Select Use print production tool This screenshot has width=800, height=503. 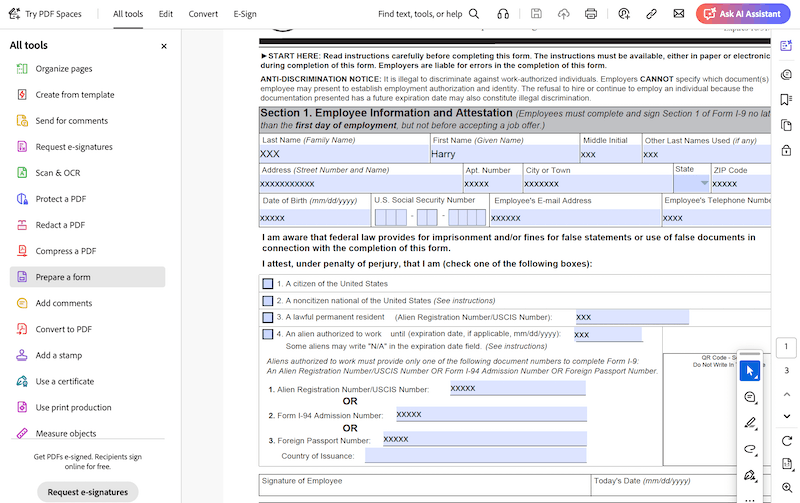(73, 407)
